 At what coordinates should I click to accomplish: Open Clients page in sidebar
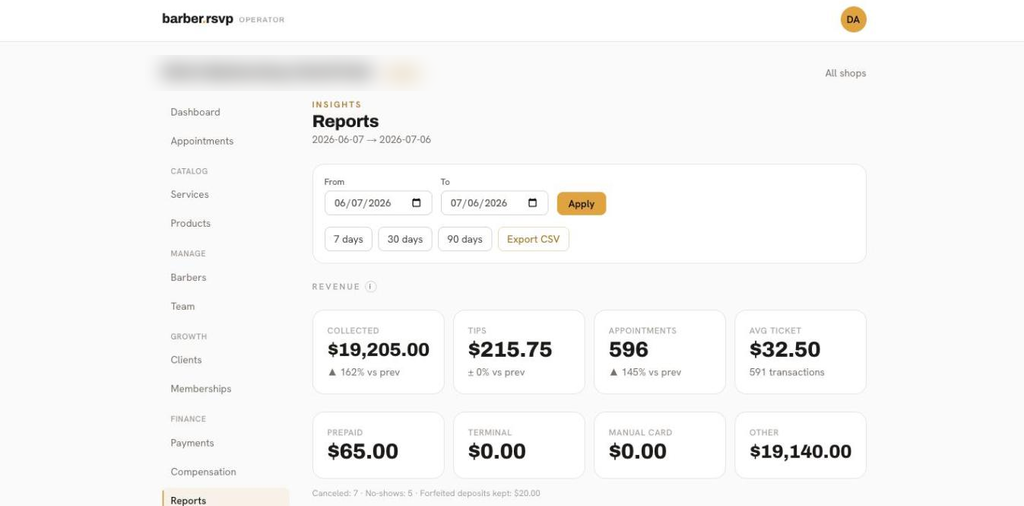click(186, 360)
